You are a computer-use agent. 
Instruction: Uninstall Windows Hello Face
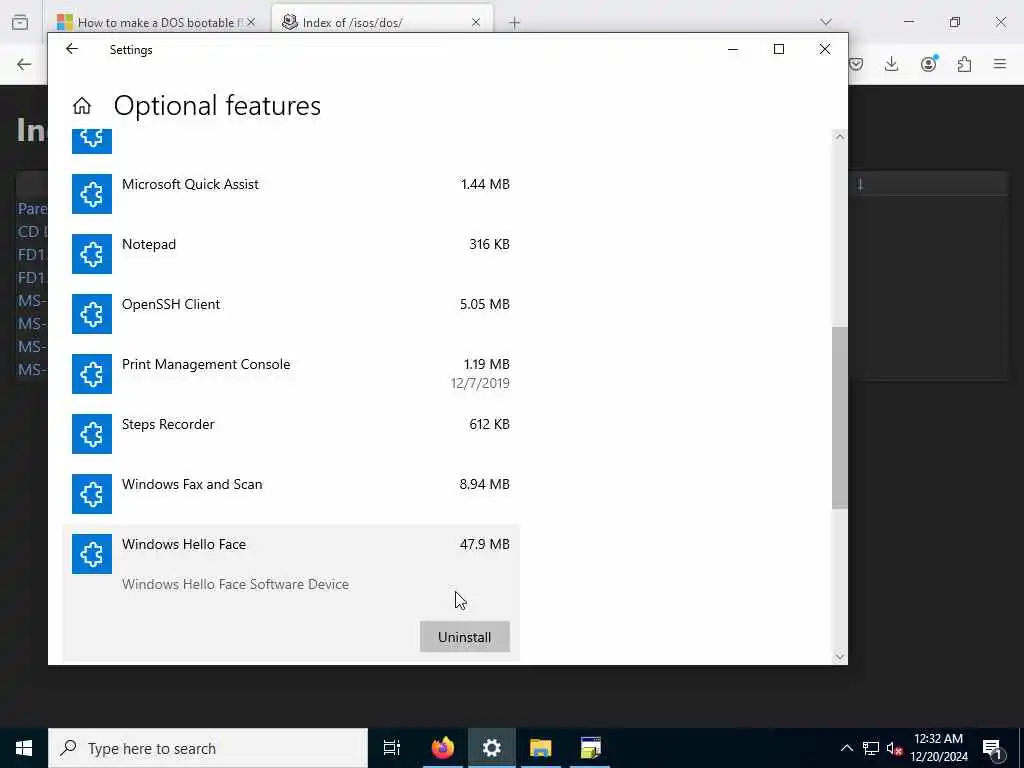[x=464, y=637]
